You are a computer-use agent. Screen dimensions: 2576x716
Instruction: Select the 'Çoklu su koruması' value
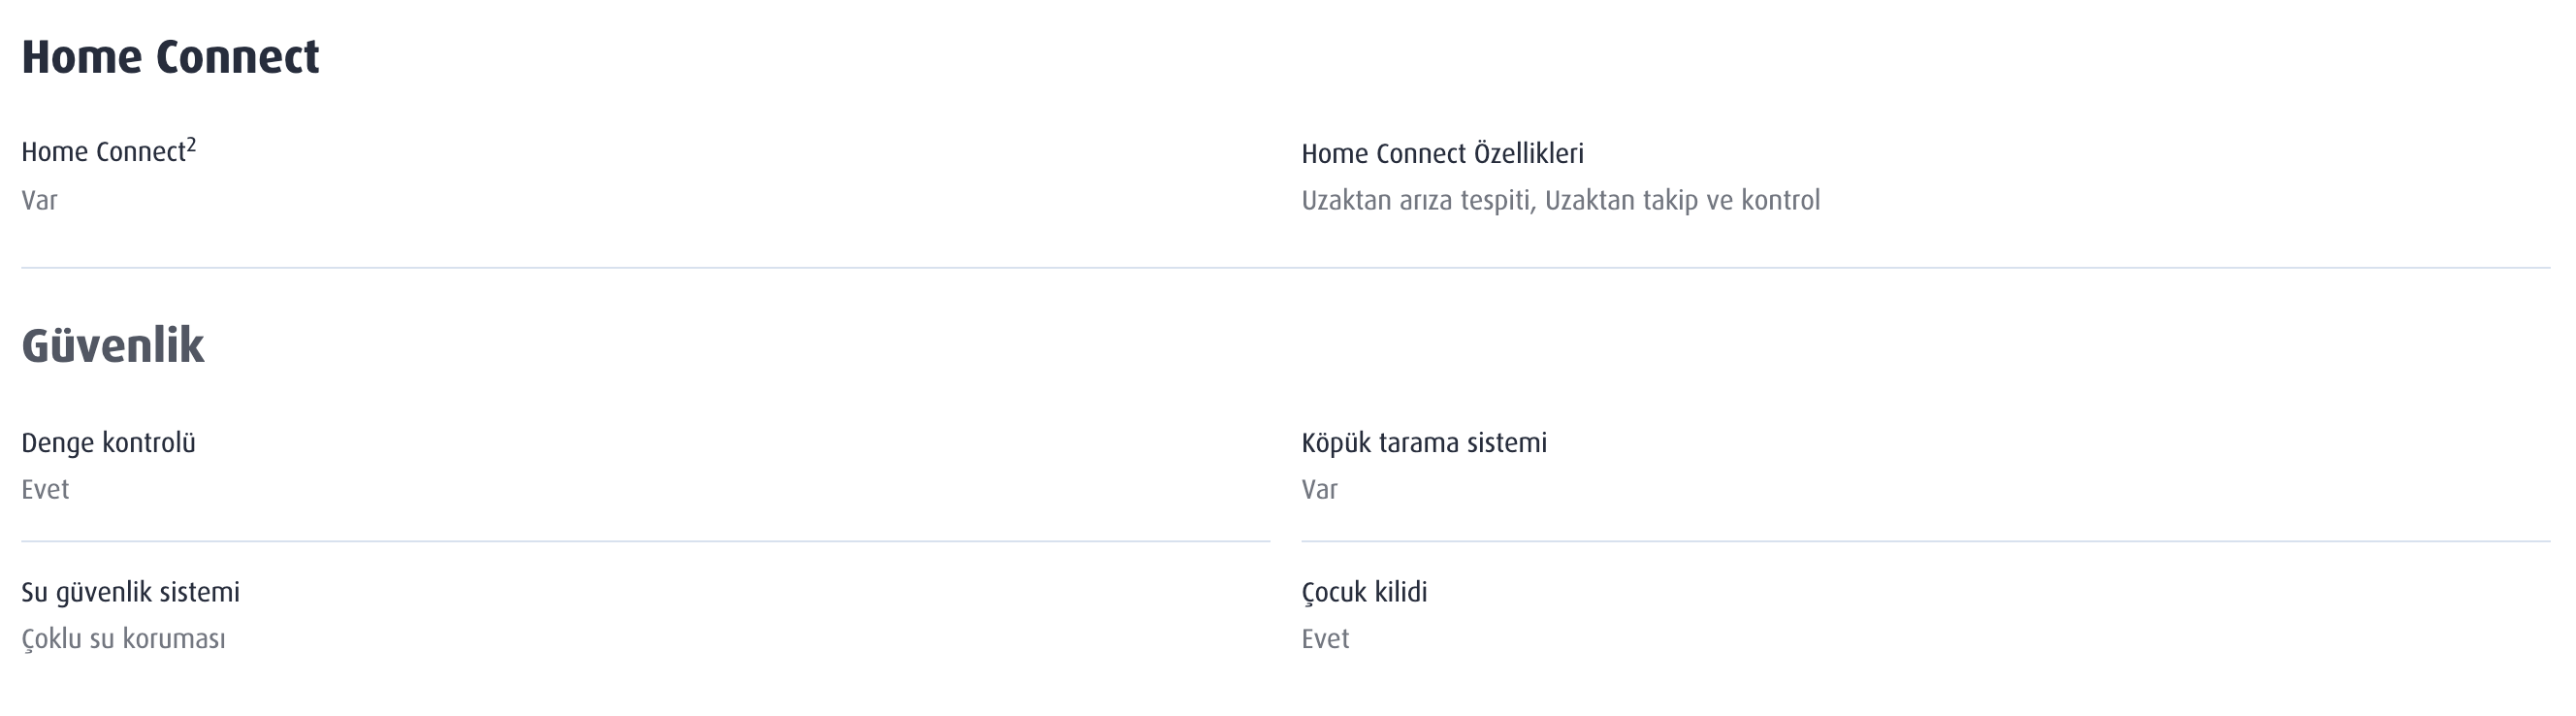(x=123, y=639)
